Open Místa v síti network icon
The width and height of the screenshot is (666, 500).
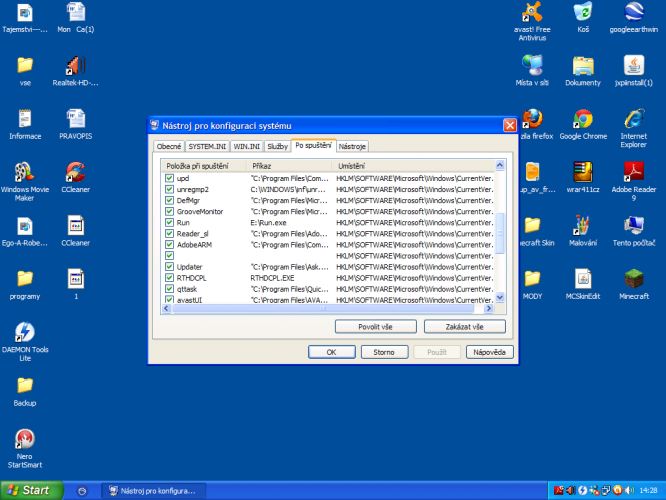pos(532,71)
